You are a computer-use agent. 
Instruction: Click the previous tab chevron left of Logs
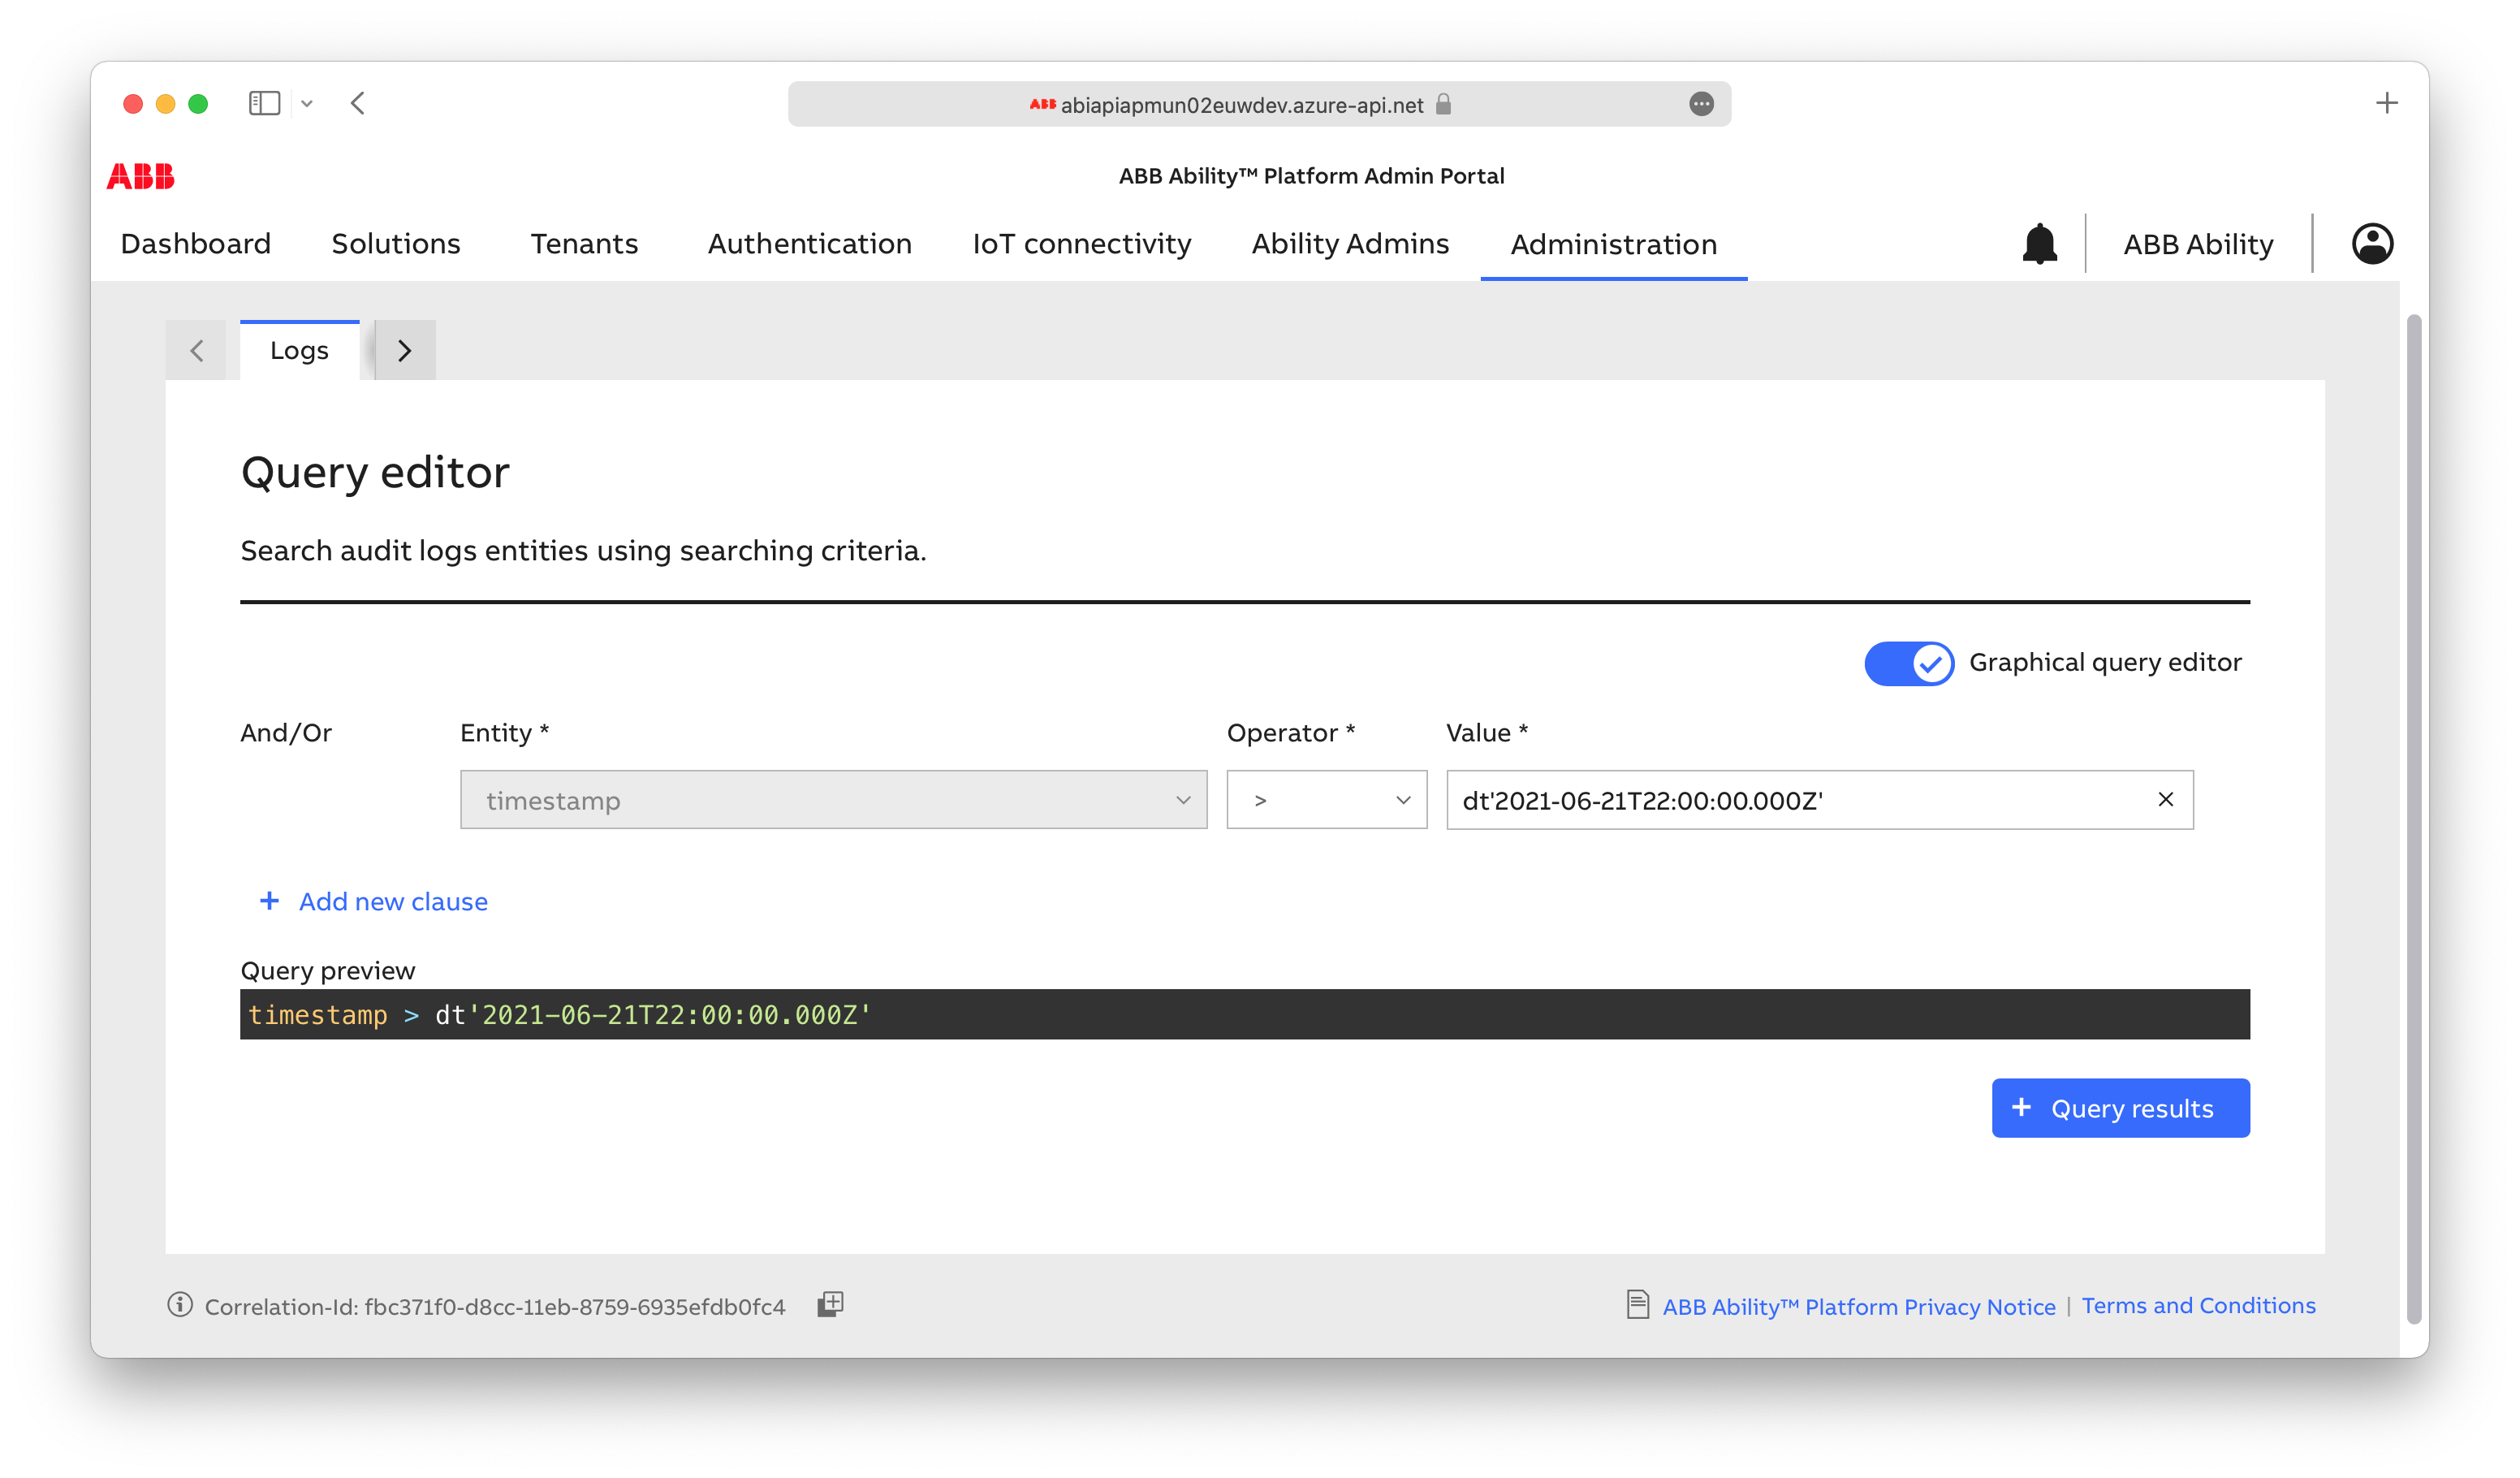197,350
